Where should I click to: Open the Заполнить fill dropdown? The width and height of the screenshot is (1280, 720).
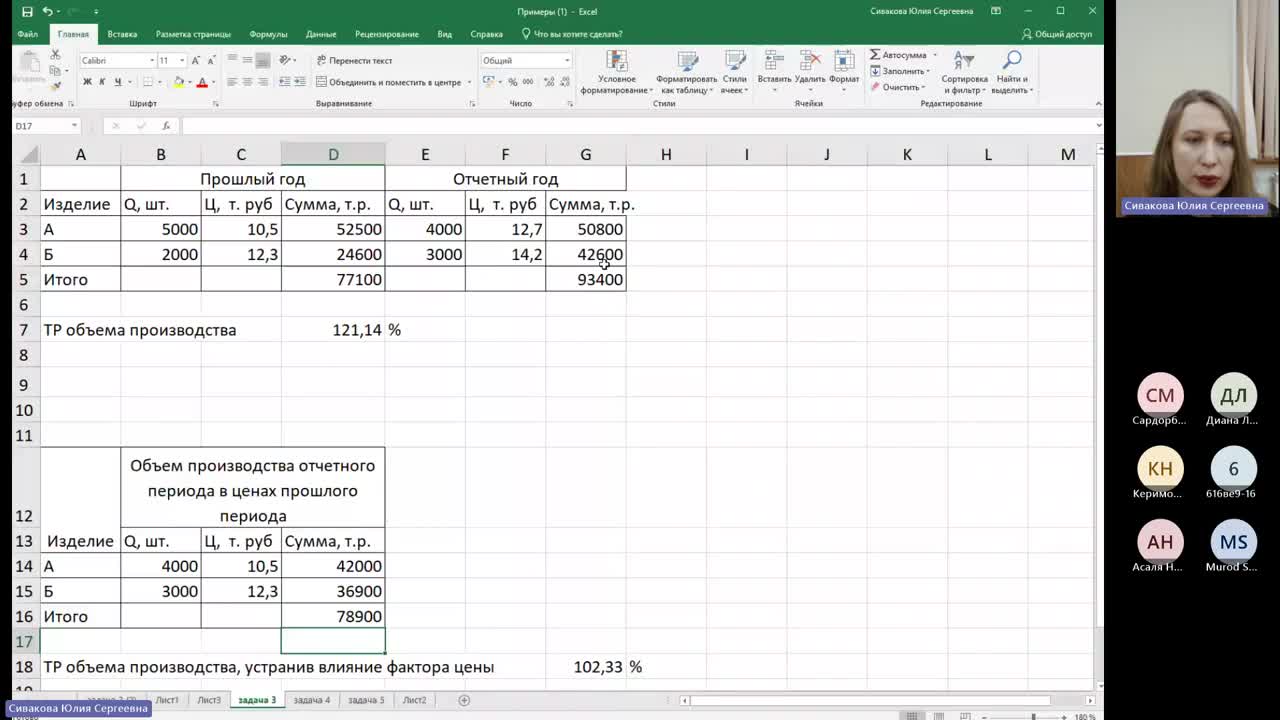click(x=900, y=71)
